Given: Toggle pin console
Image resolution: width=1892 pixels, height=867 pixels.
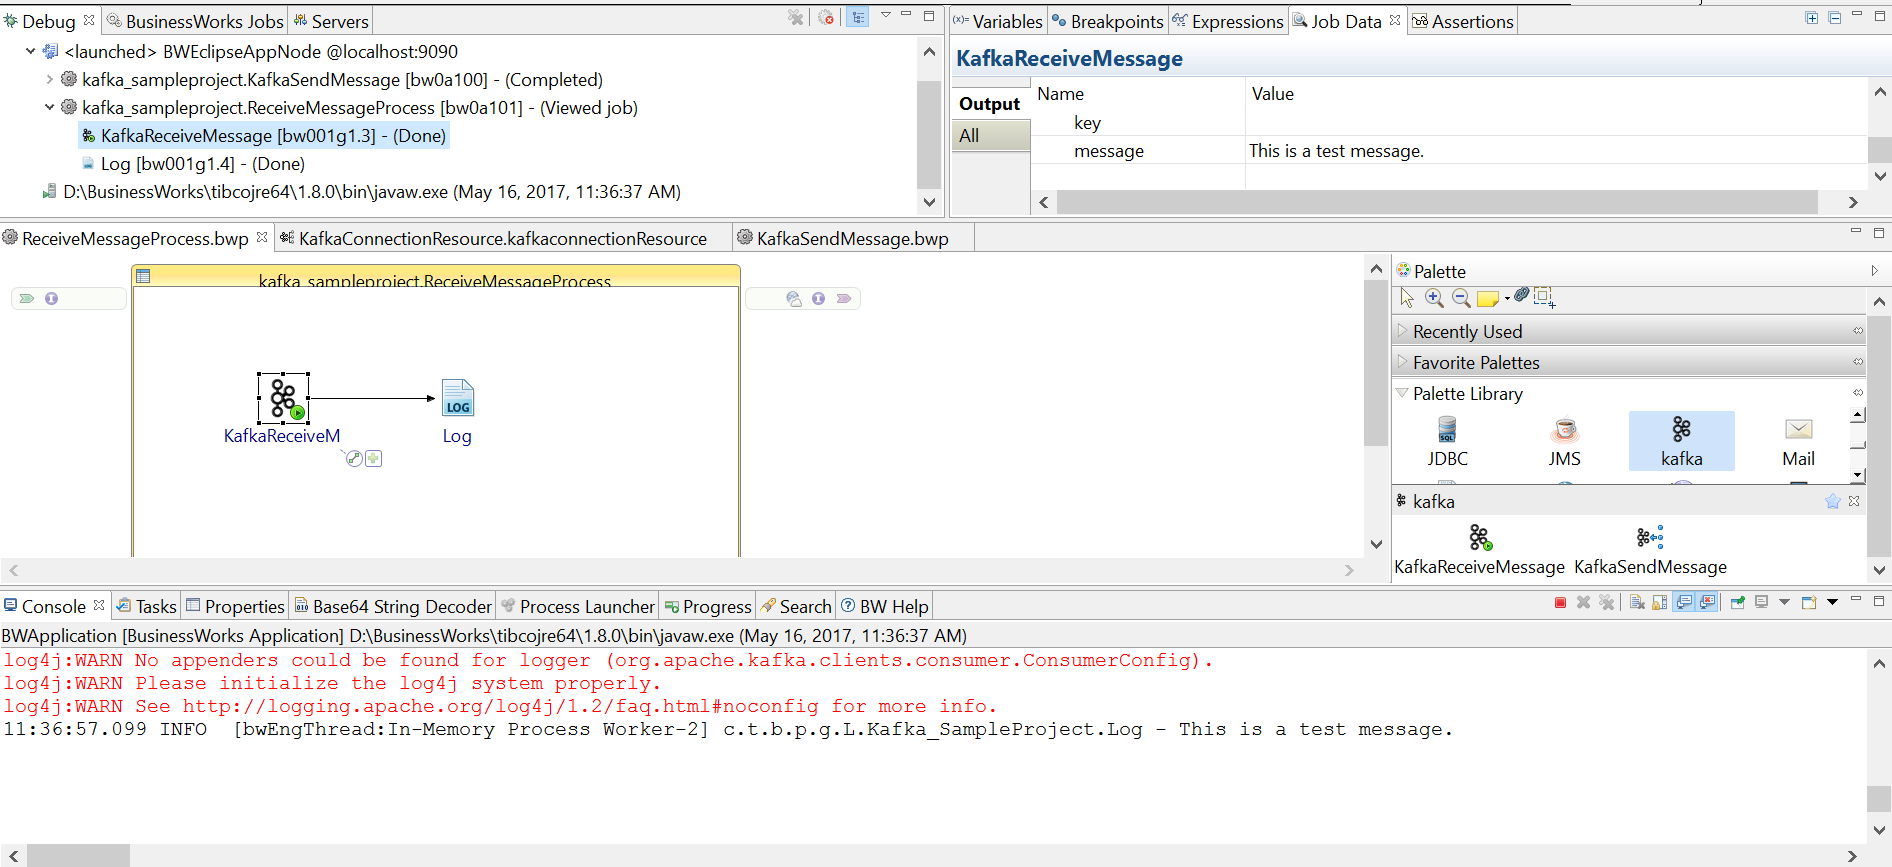Looking at the screenshot, I should click(1737, 602).
